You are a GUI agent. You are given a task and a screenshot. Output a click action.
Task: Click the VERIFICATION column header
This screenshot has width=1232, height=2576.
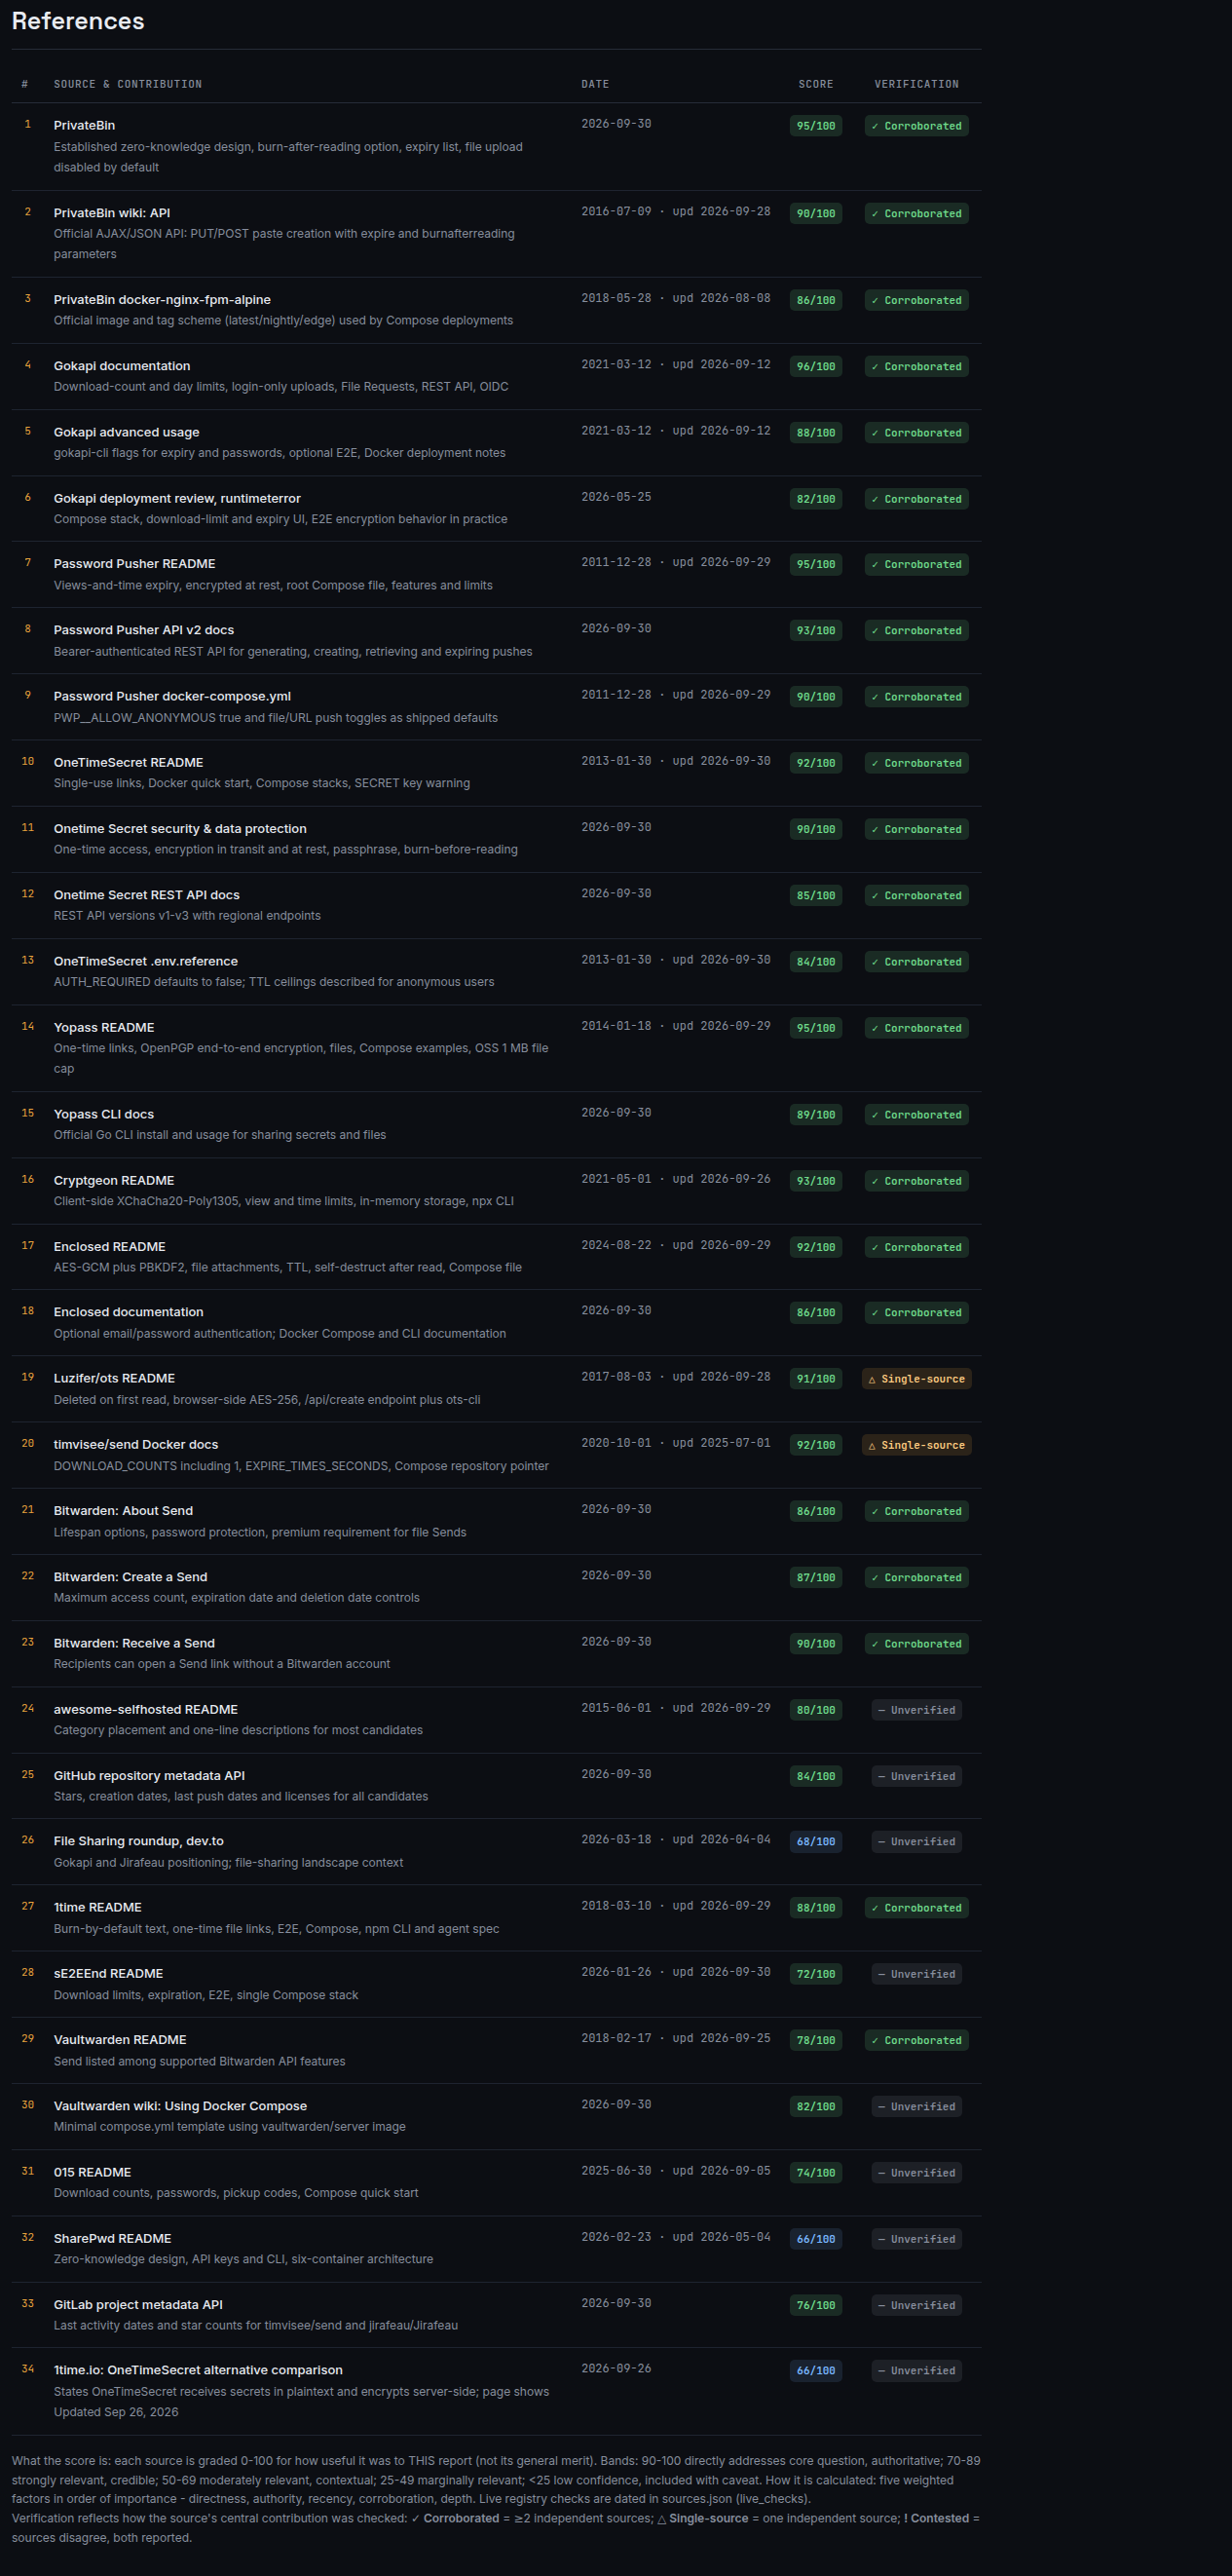tap(917, 84)
